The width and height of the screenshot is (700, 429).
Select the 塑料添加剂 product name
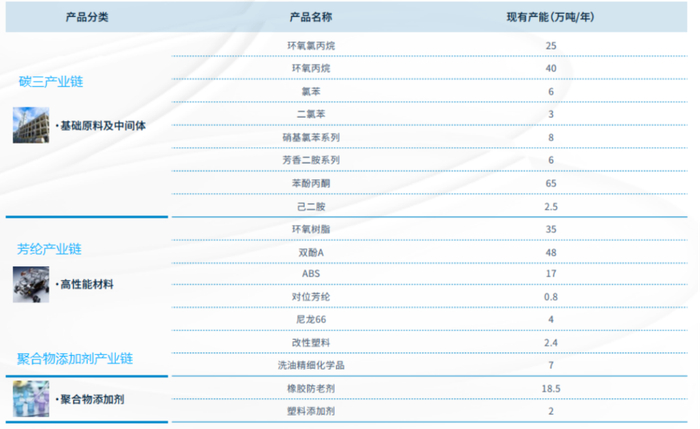click(x=311, y=411)
